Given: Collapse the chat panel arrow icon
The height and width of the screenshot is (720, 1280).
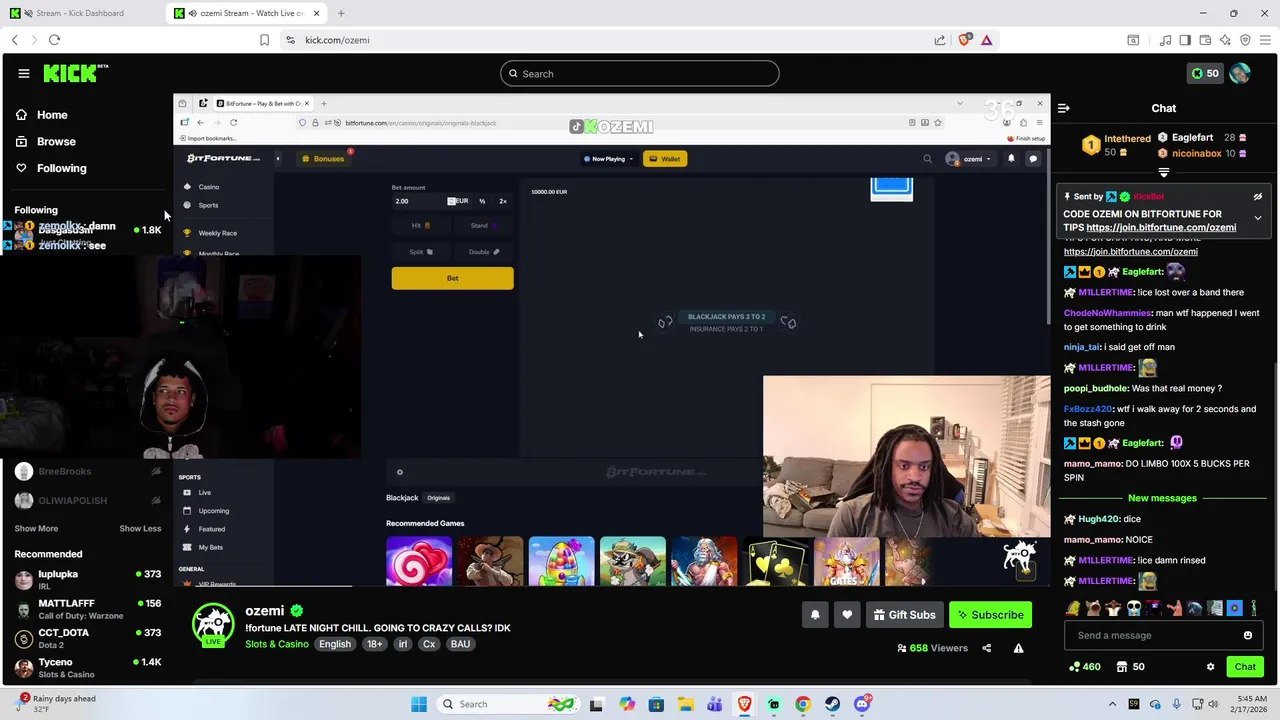Looking at the screenshot, I should pos(1064,108).
